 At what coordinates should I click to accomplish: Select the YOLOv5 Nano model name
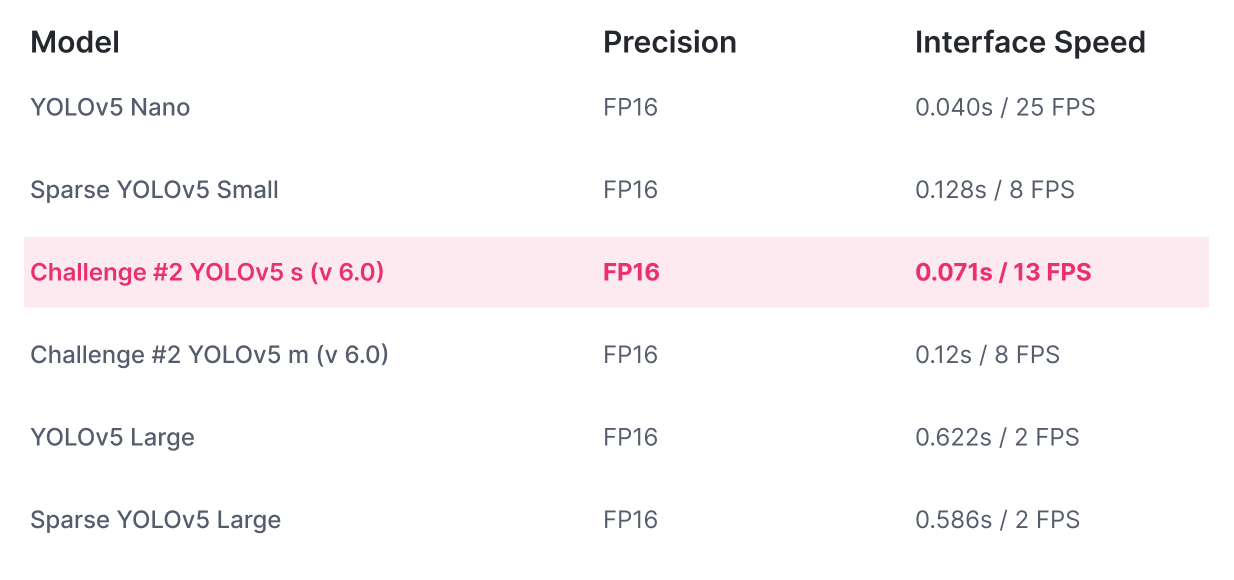tap(110, 107)
